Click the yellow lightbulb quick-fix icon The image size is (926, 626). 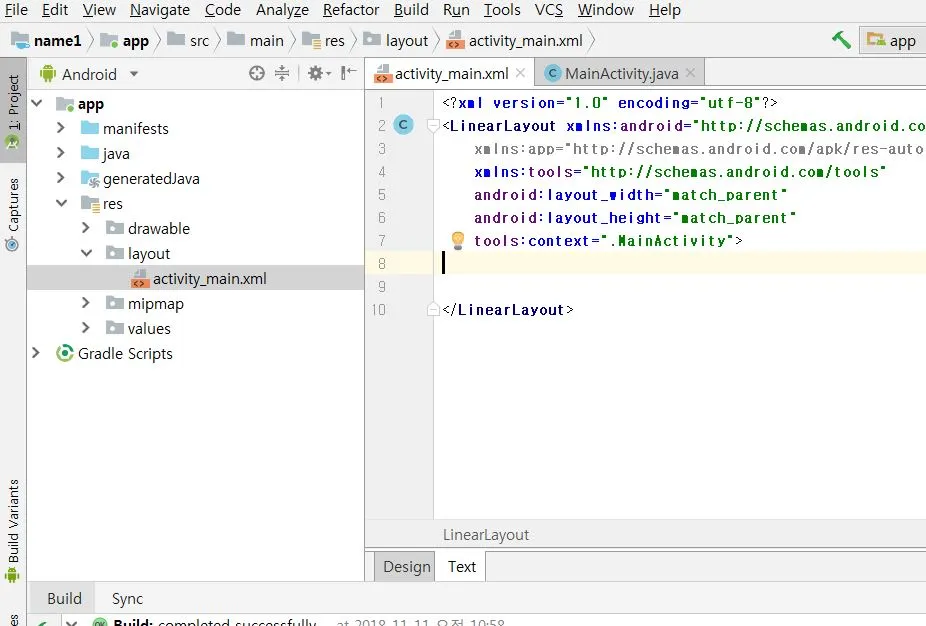tap(457, 241)
